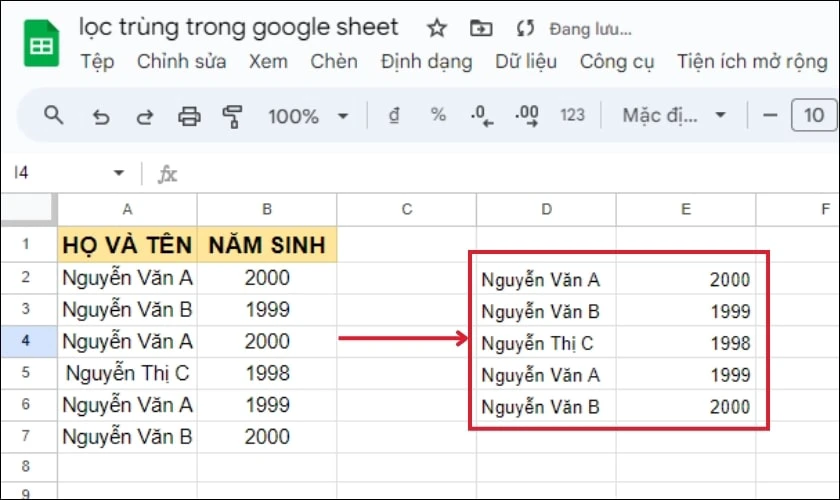Viewport: 840px width, 500px height.
Task: Click cell E4 with value 1998
Action: [686, 343]
